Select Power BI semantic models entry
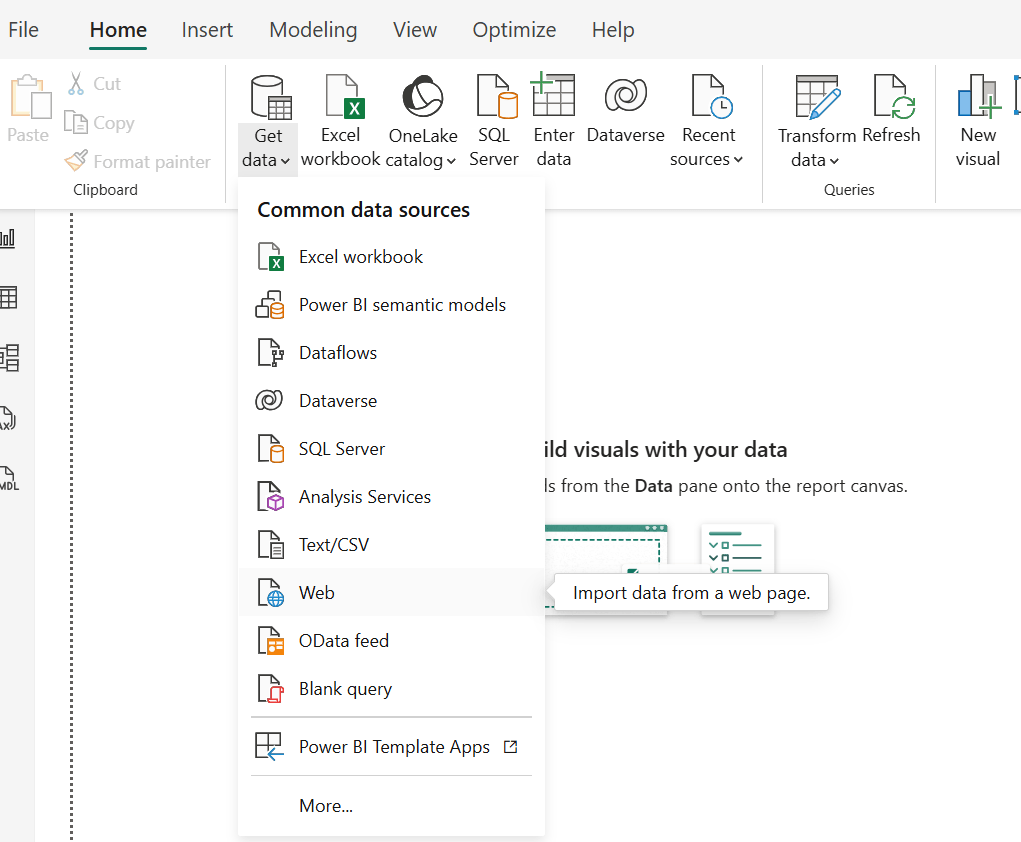 click(x=391, y=305)
